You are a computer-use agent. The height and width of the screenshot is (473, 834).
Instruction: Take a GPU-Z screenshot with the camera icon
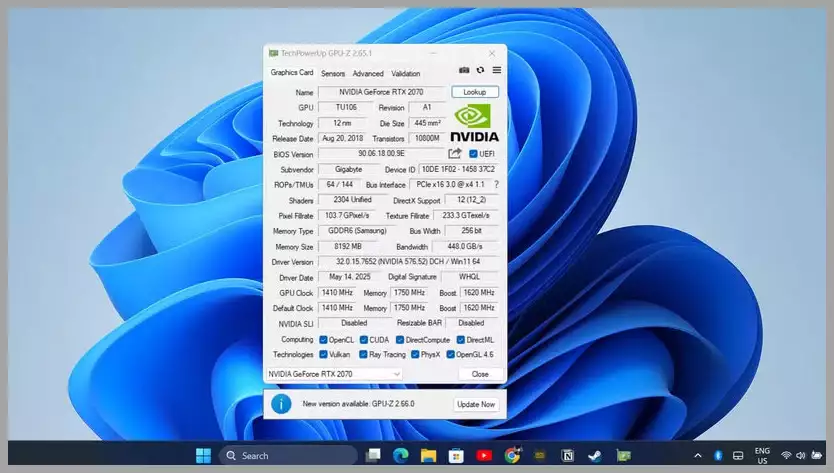point(464,70)
